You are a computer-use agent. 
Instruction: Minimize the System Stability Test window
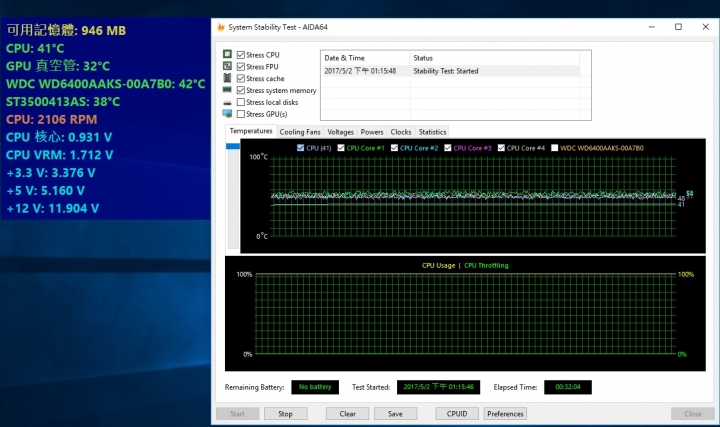pyautogui.click(x=652, y=27)
